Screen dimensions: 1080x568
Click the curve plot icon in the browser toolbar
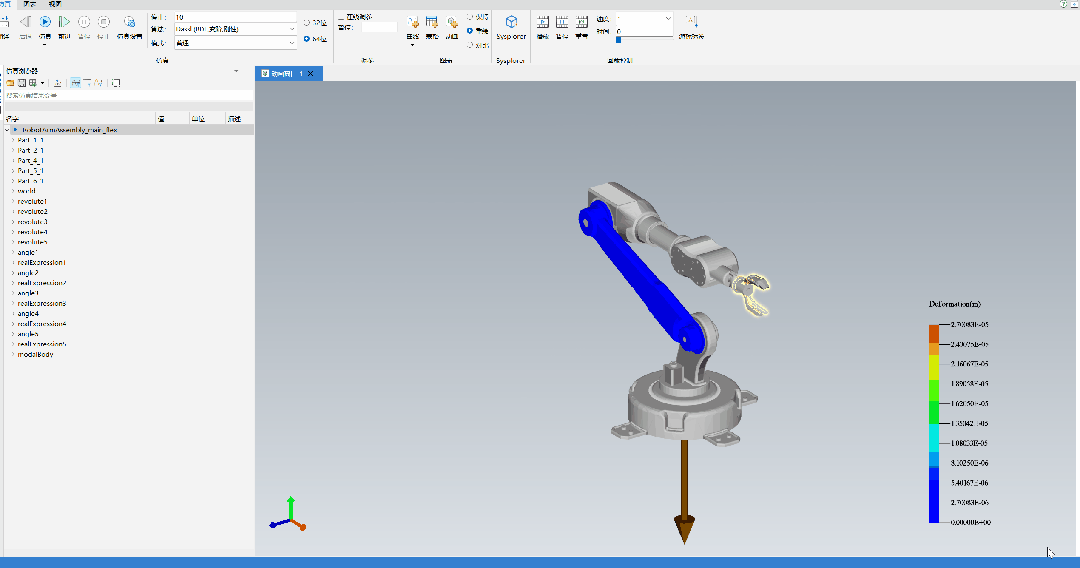(98, 83)
